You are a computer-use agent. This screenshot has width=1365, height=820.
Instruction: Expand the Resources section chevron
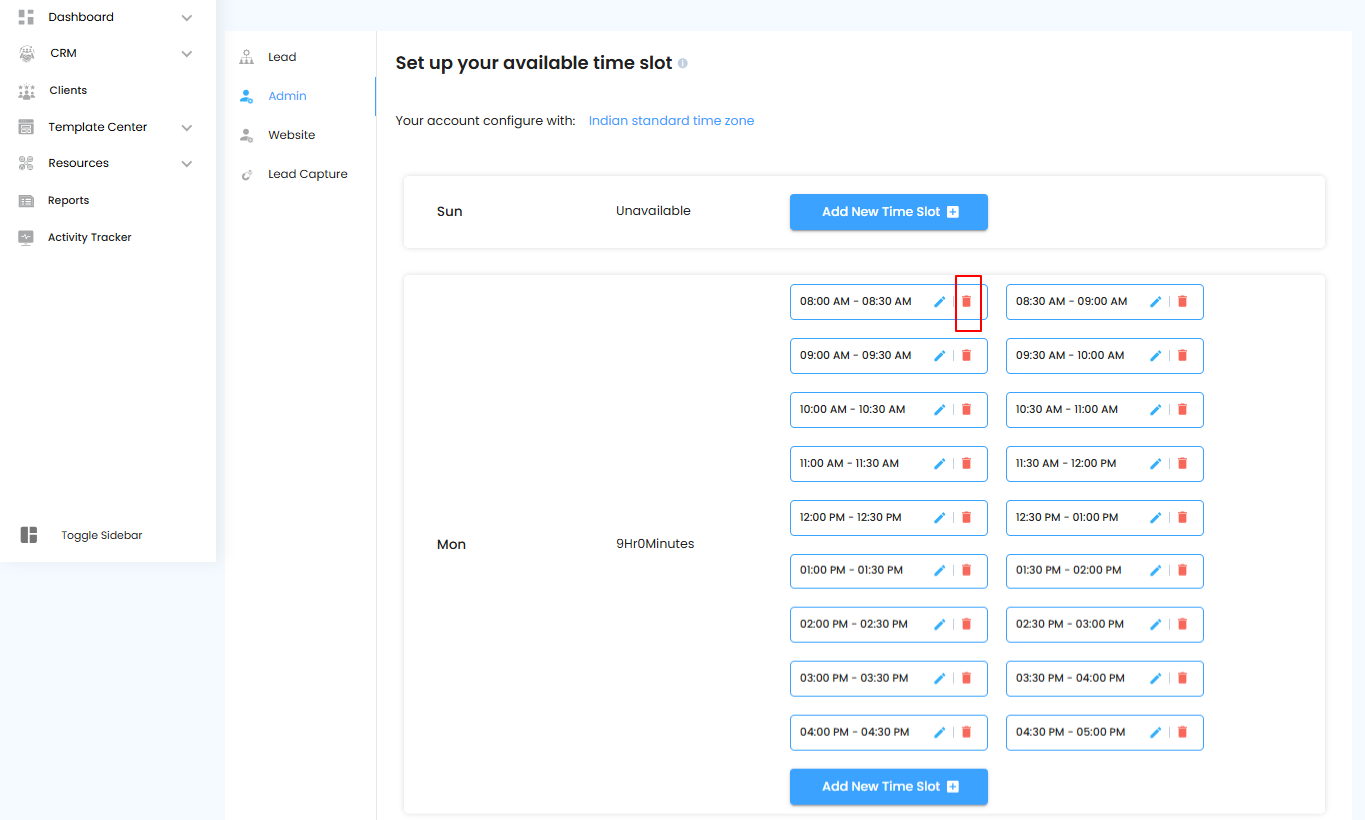coord(187,164)
